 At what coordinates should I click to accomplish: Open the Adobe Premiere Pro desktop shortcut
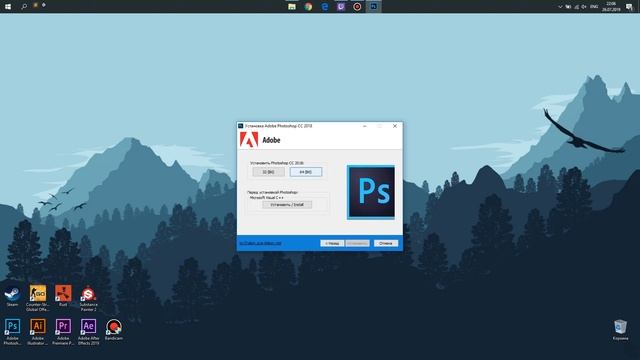pos(63,332)
